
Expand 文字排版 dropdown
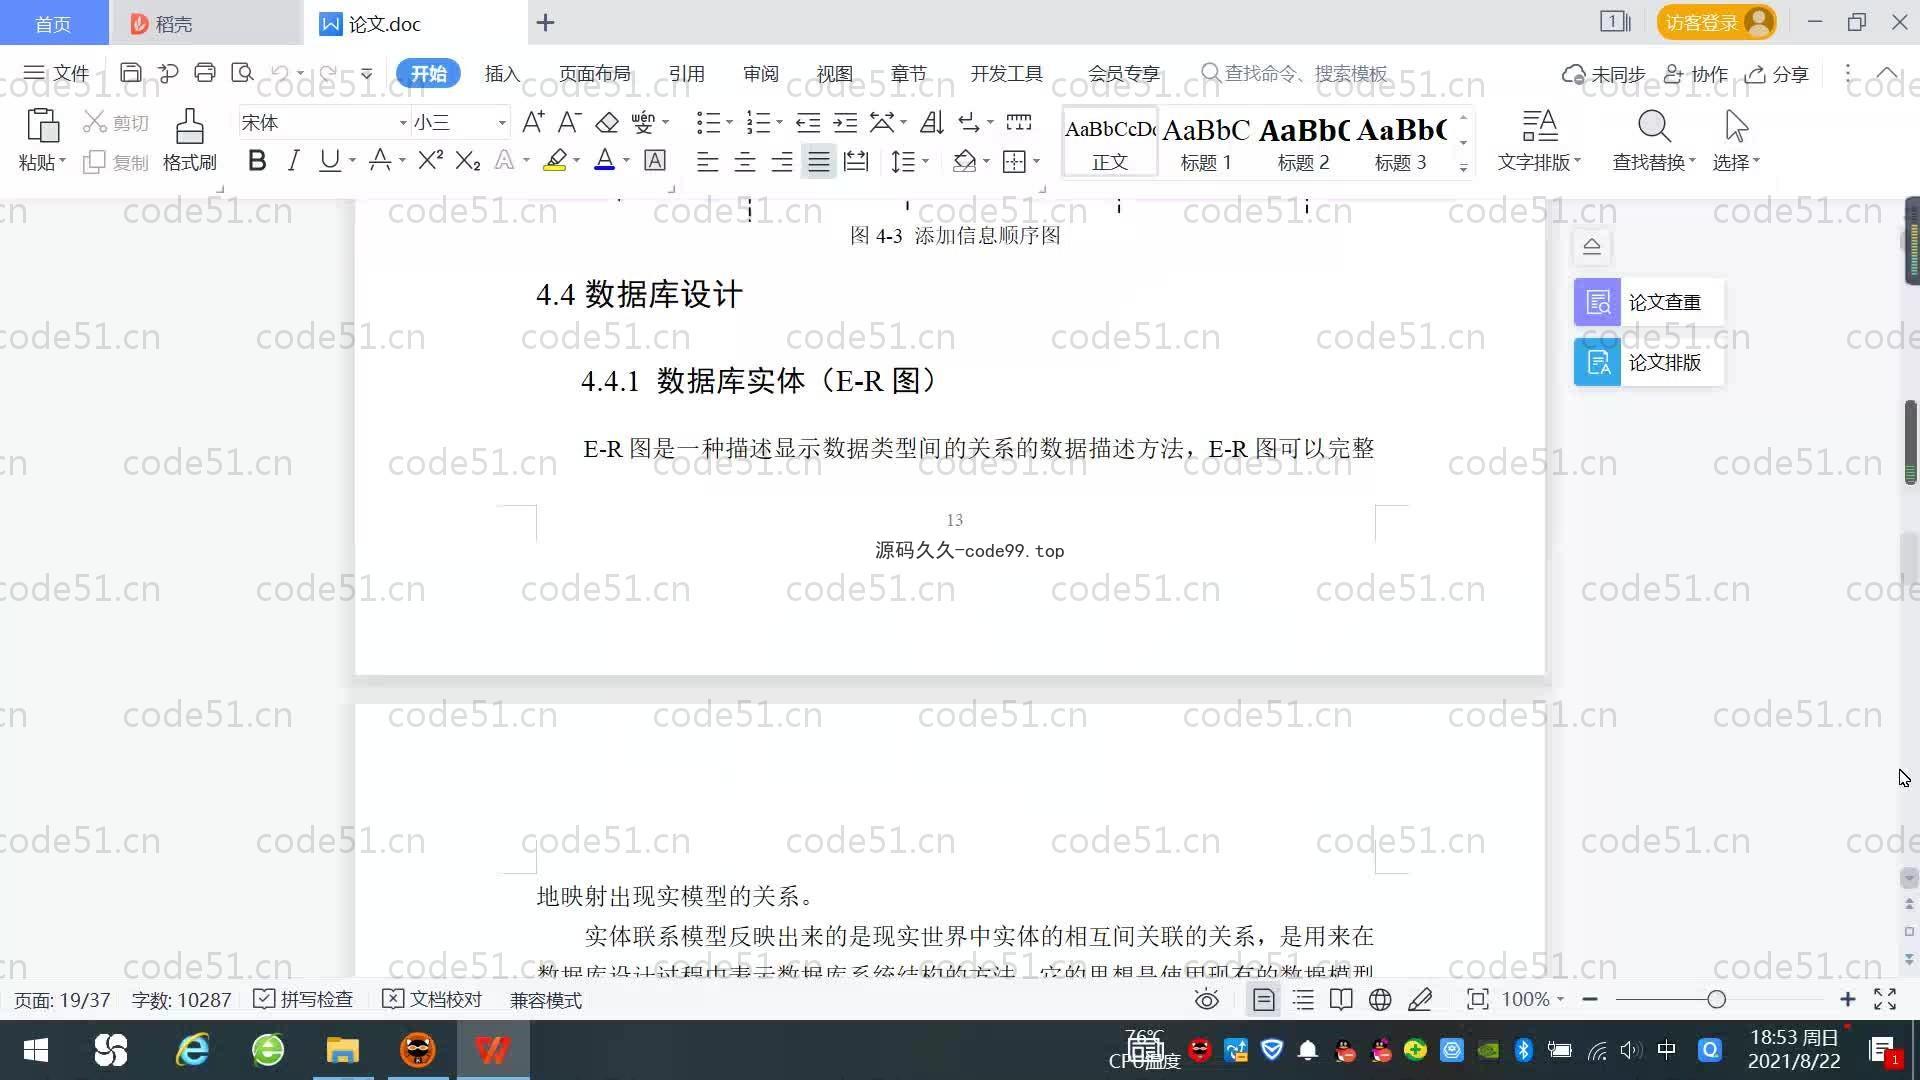tap(1539, 162)
